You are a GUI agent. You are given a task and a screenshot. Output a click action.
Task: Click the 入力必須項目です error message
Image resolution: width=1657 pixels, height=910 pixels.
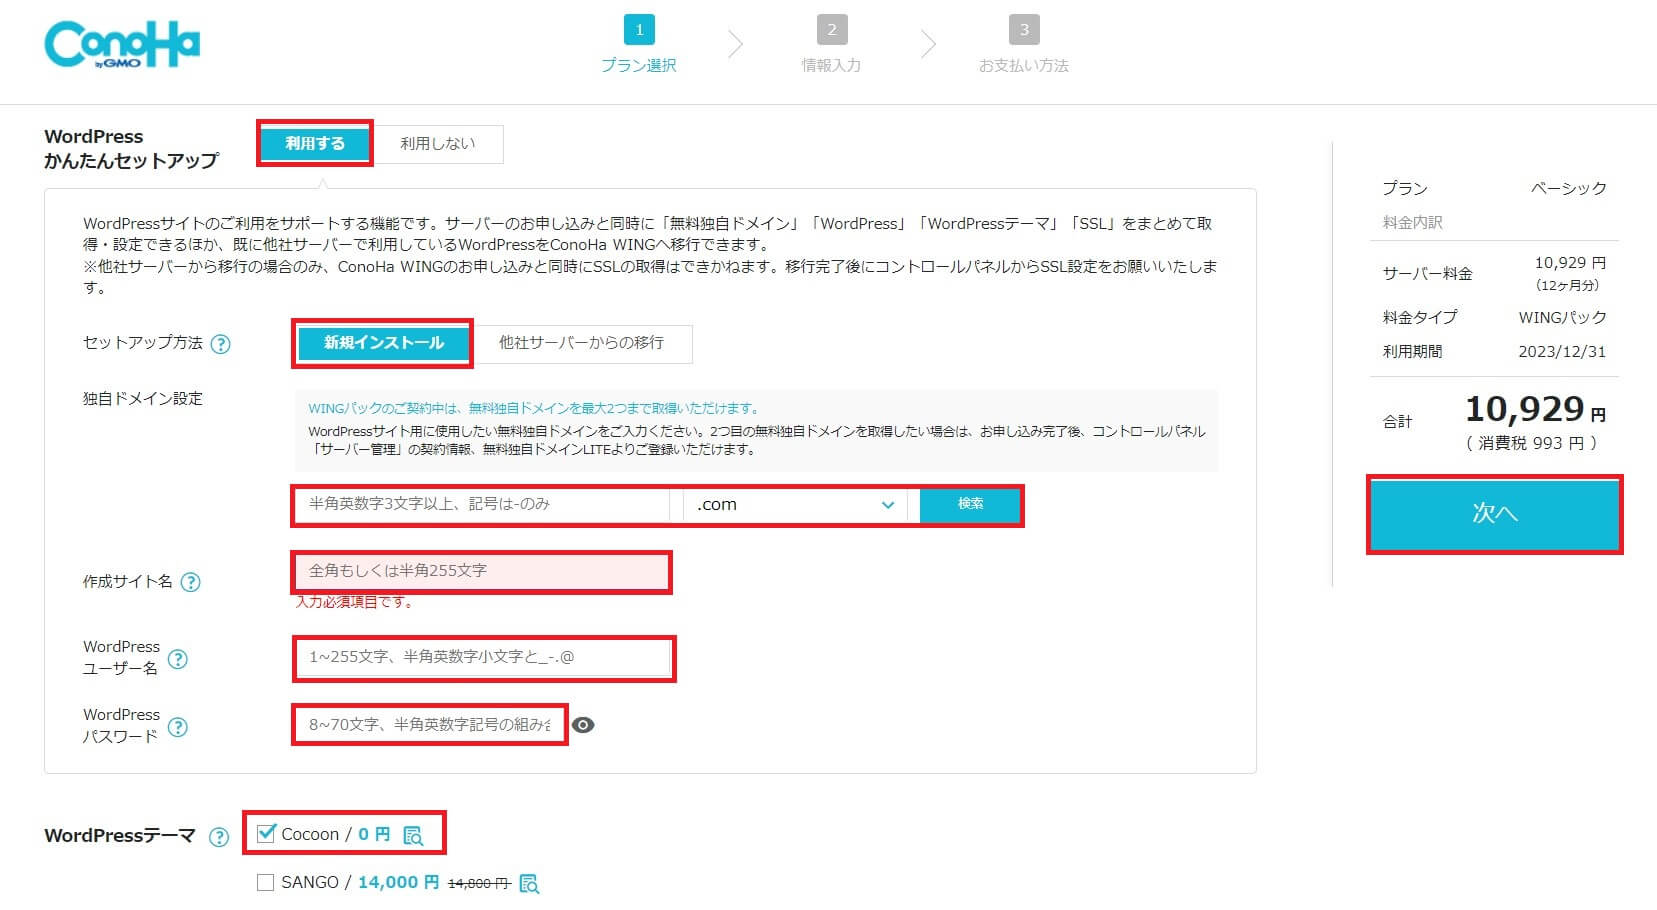(x=354, y=602)
